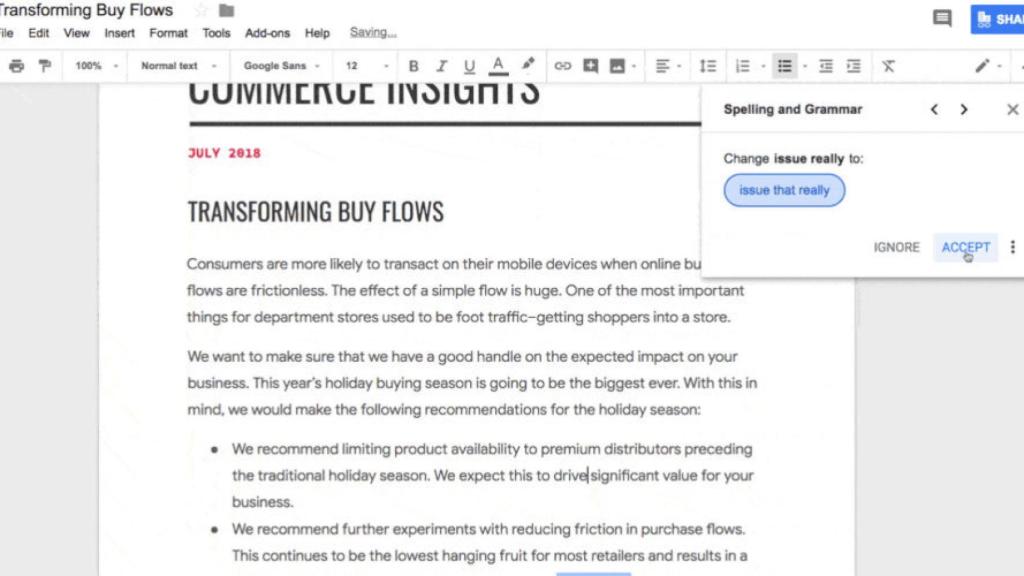Toggle underline formatting
The height and width of the screenshot is (576, 1024).
tap(469, 65)
